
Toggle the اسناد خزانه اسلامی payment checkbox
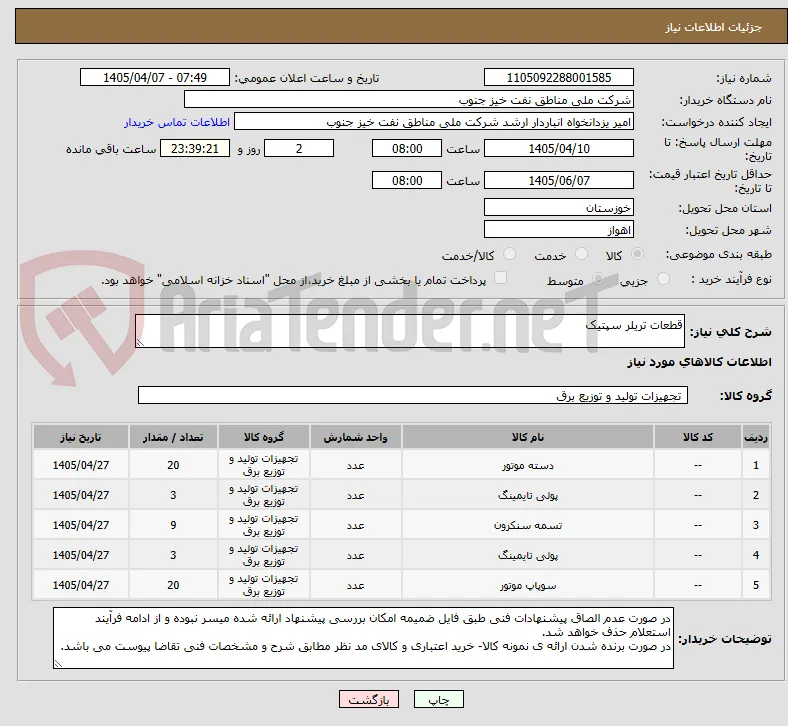501,278
